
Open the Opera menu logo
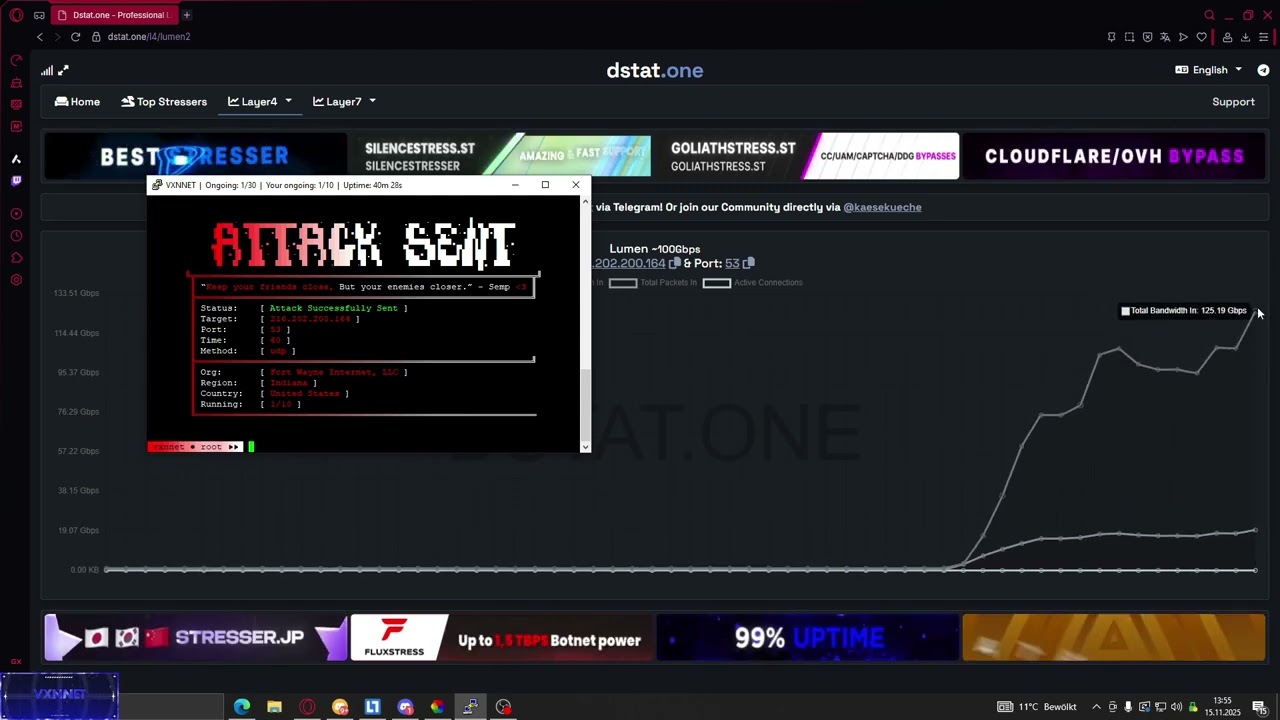(x=16, y=15)
